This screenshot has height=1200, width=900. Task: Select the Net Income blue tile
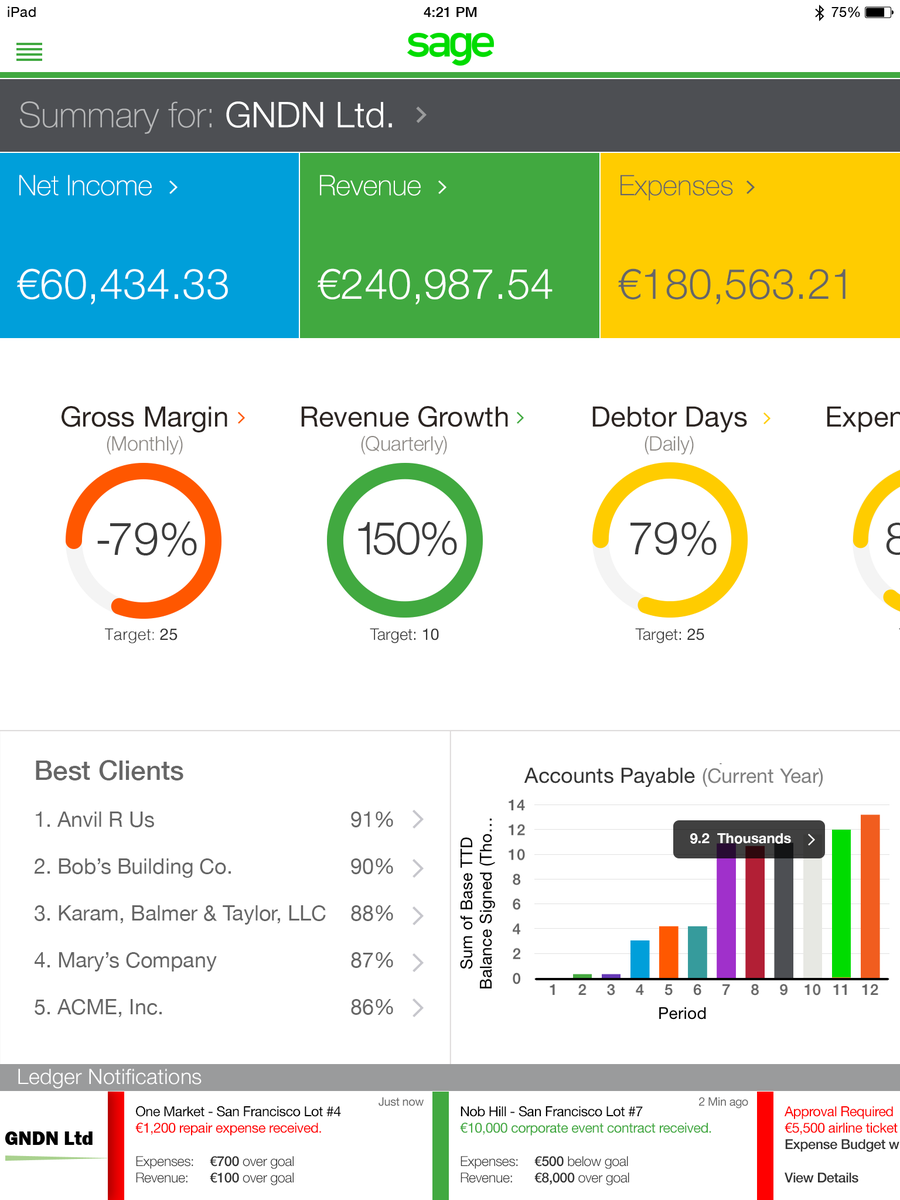pyautogui.click(x=149, y=245)
